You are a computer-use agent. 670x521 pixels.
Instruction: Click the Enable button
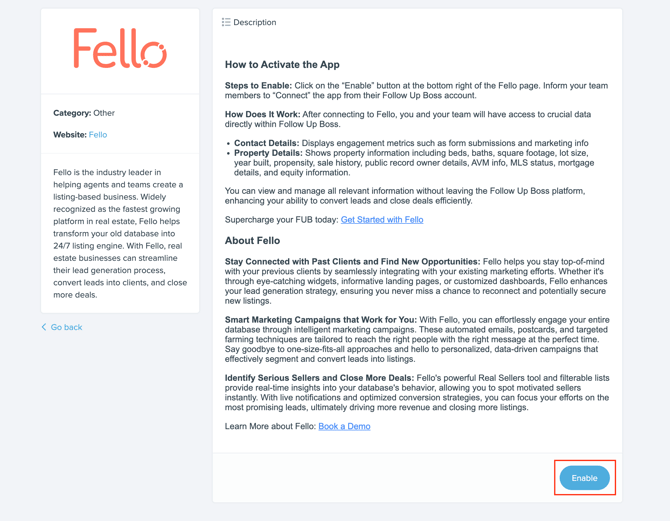point(585,478)
